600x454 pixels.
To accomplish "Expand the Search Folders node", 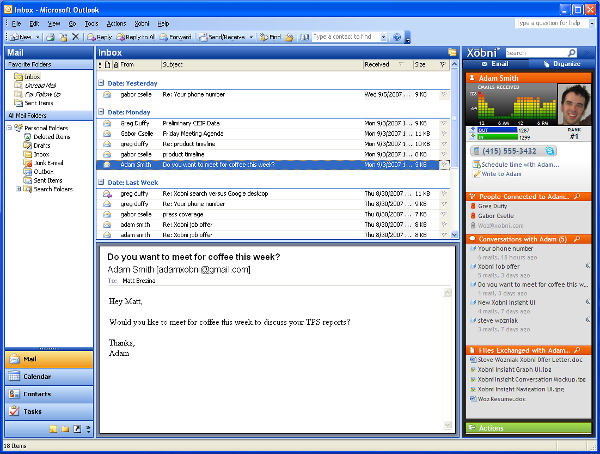I will pyautogui.click(x=18, y=189).
